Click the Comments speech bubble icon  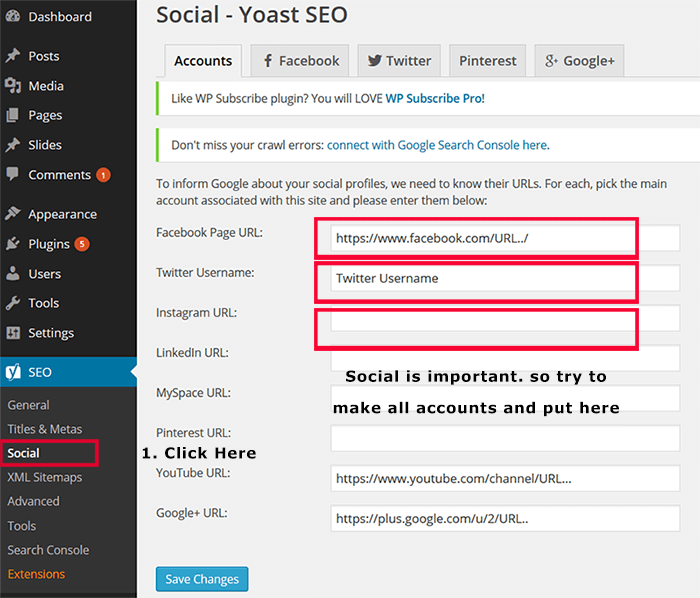pos(13,174)
